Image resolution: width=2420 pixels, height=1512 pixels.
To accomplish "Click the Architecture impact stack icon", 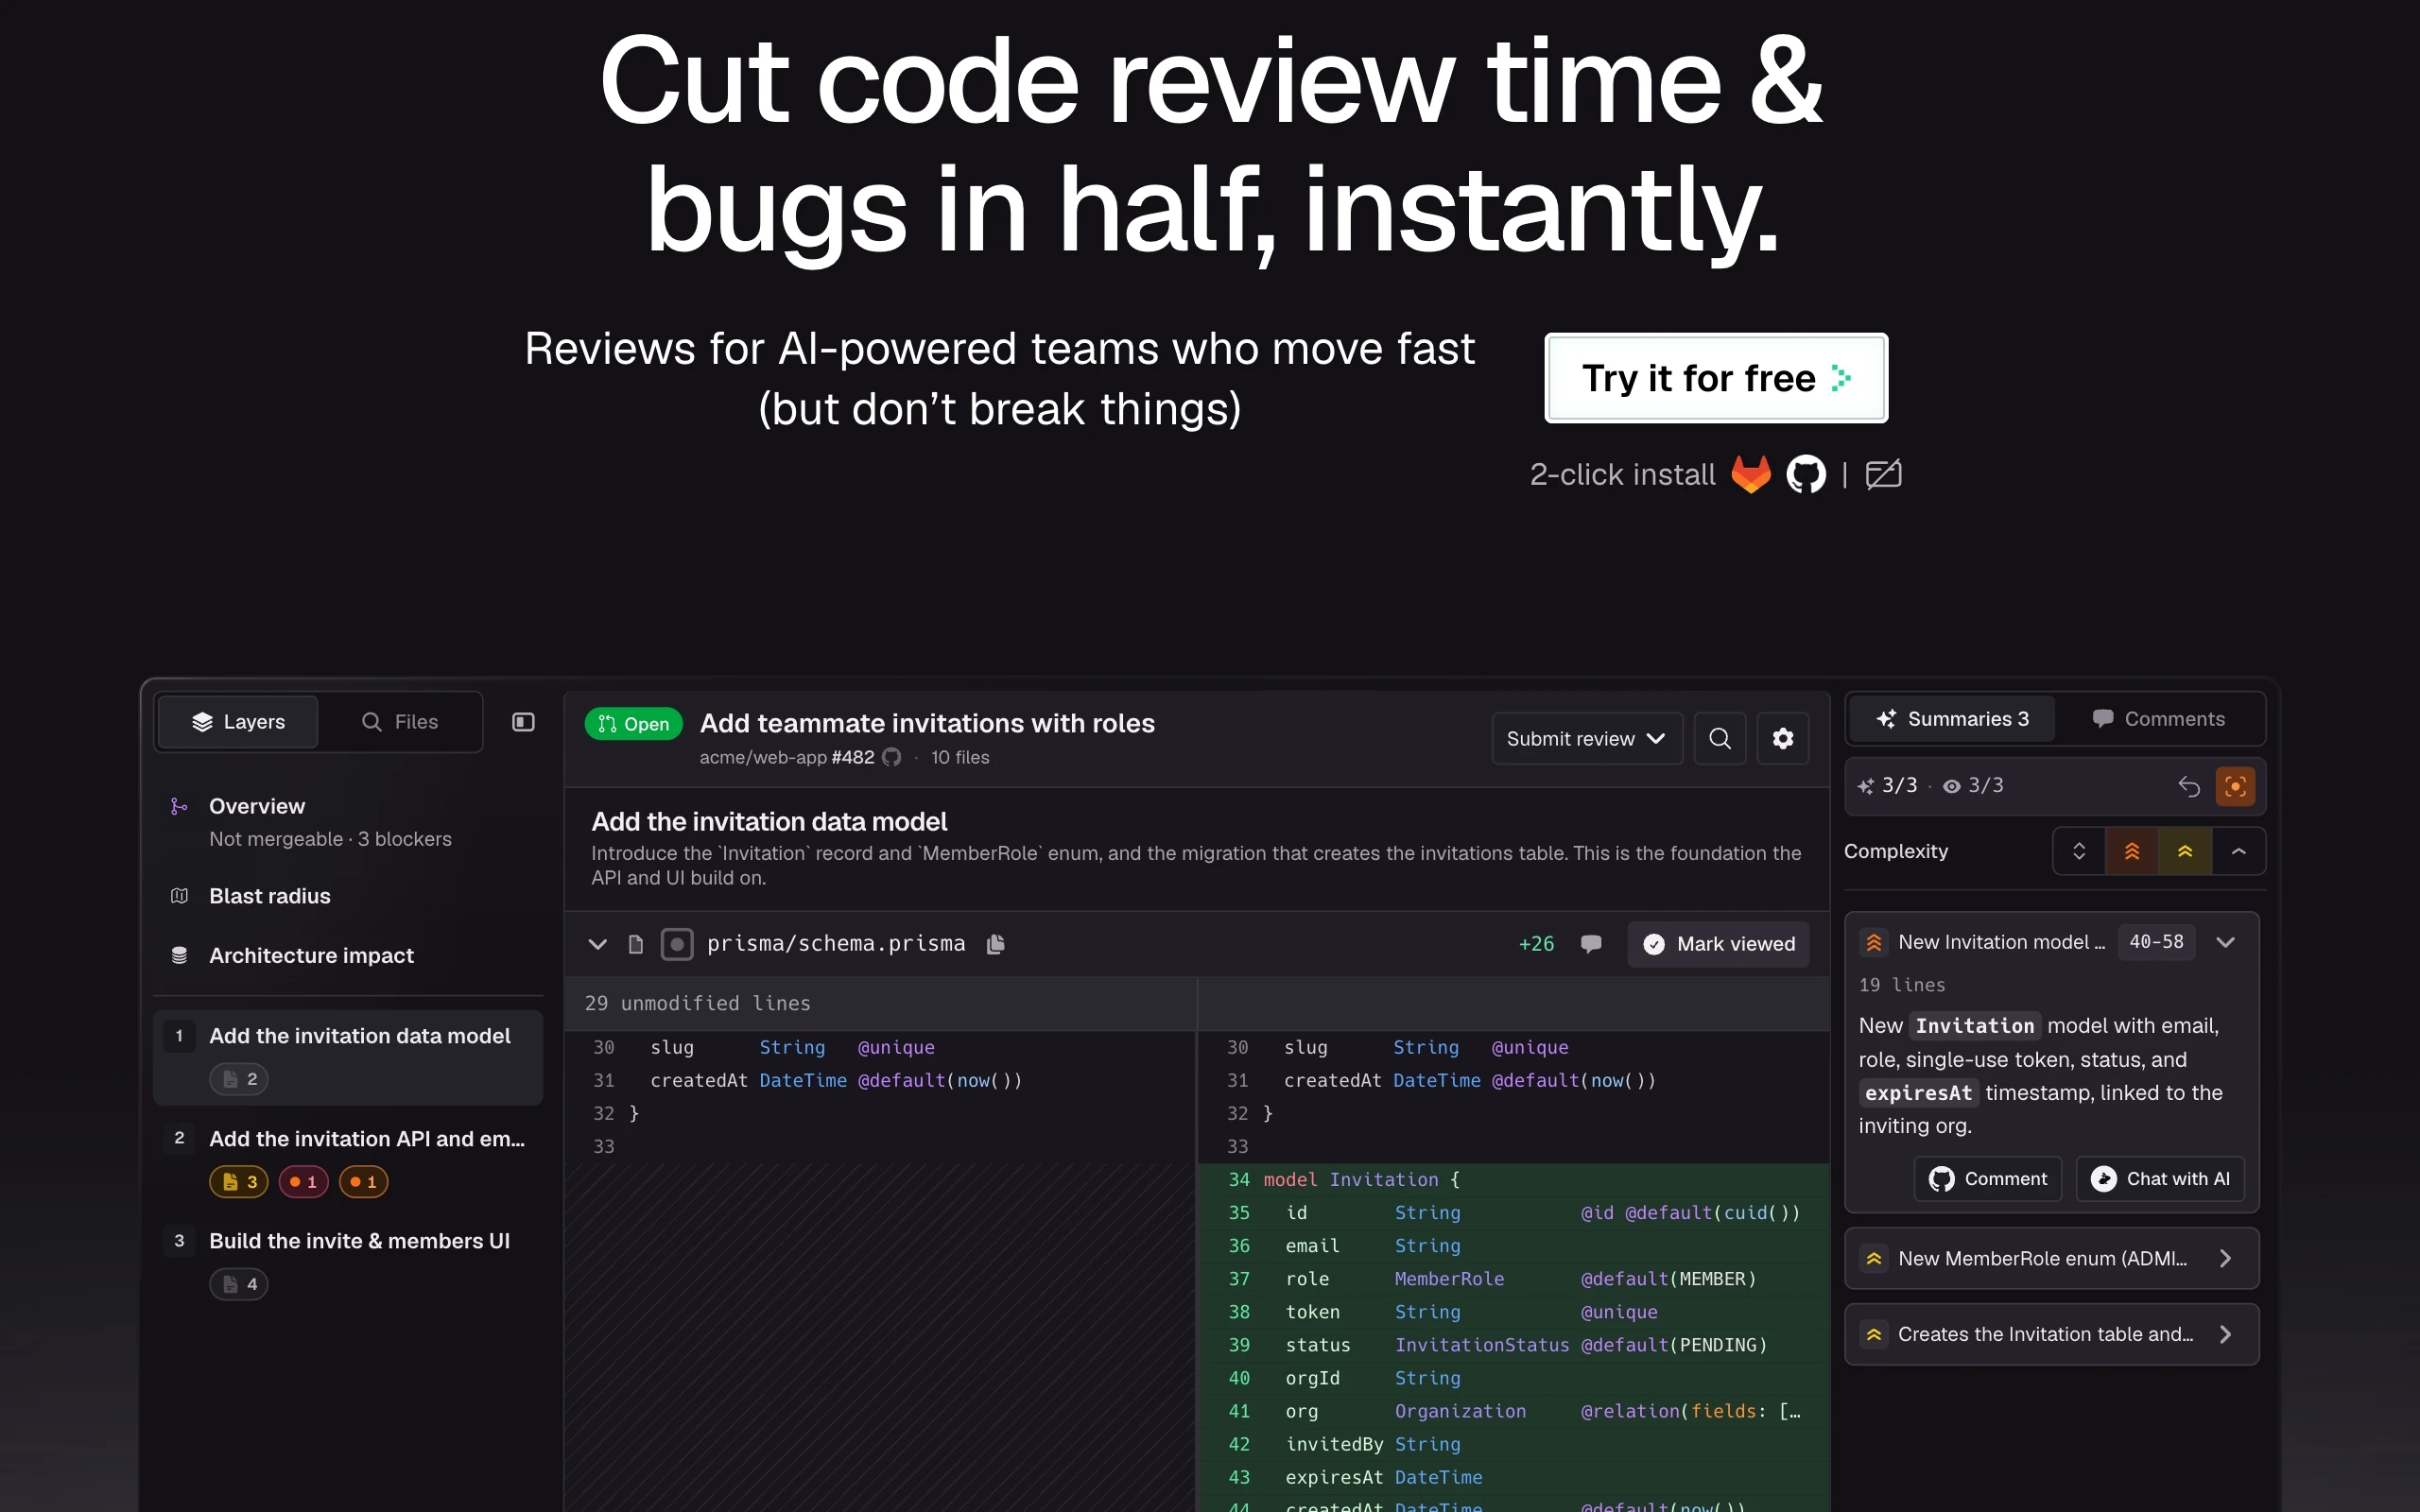I will pos(179,955).
